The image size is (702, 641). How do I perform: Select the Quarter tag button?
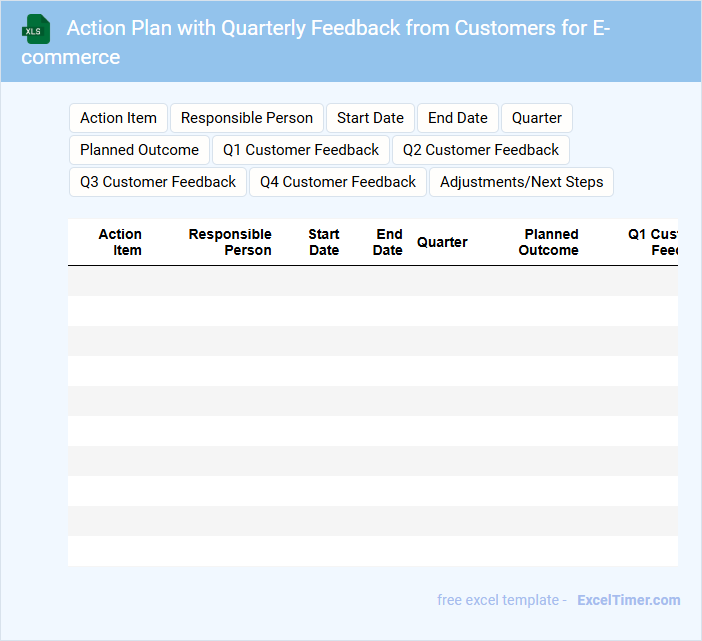(x=537, y=118)
